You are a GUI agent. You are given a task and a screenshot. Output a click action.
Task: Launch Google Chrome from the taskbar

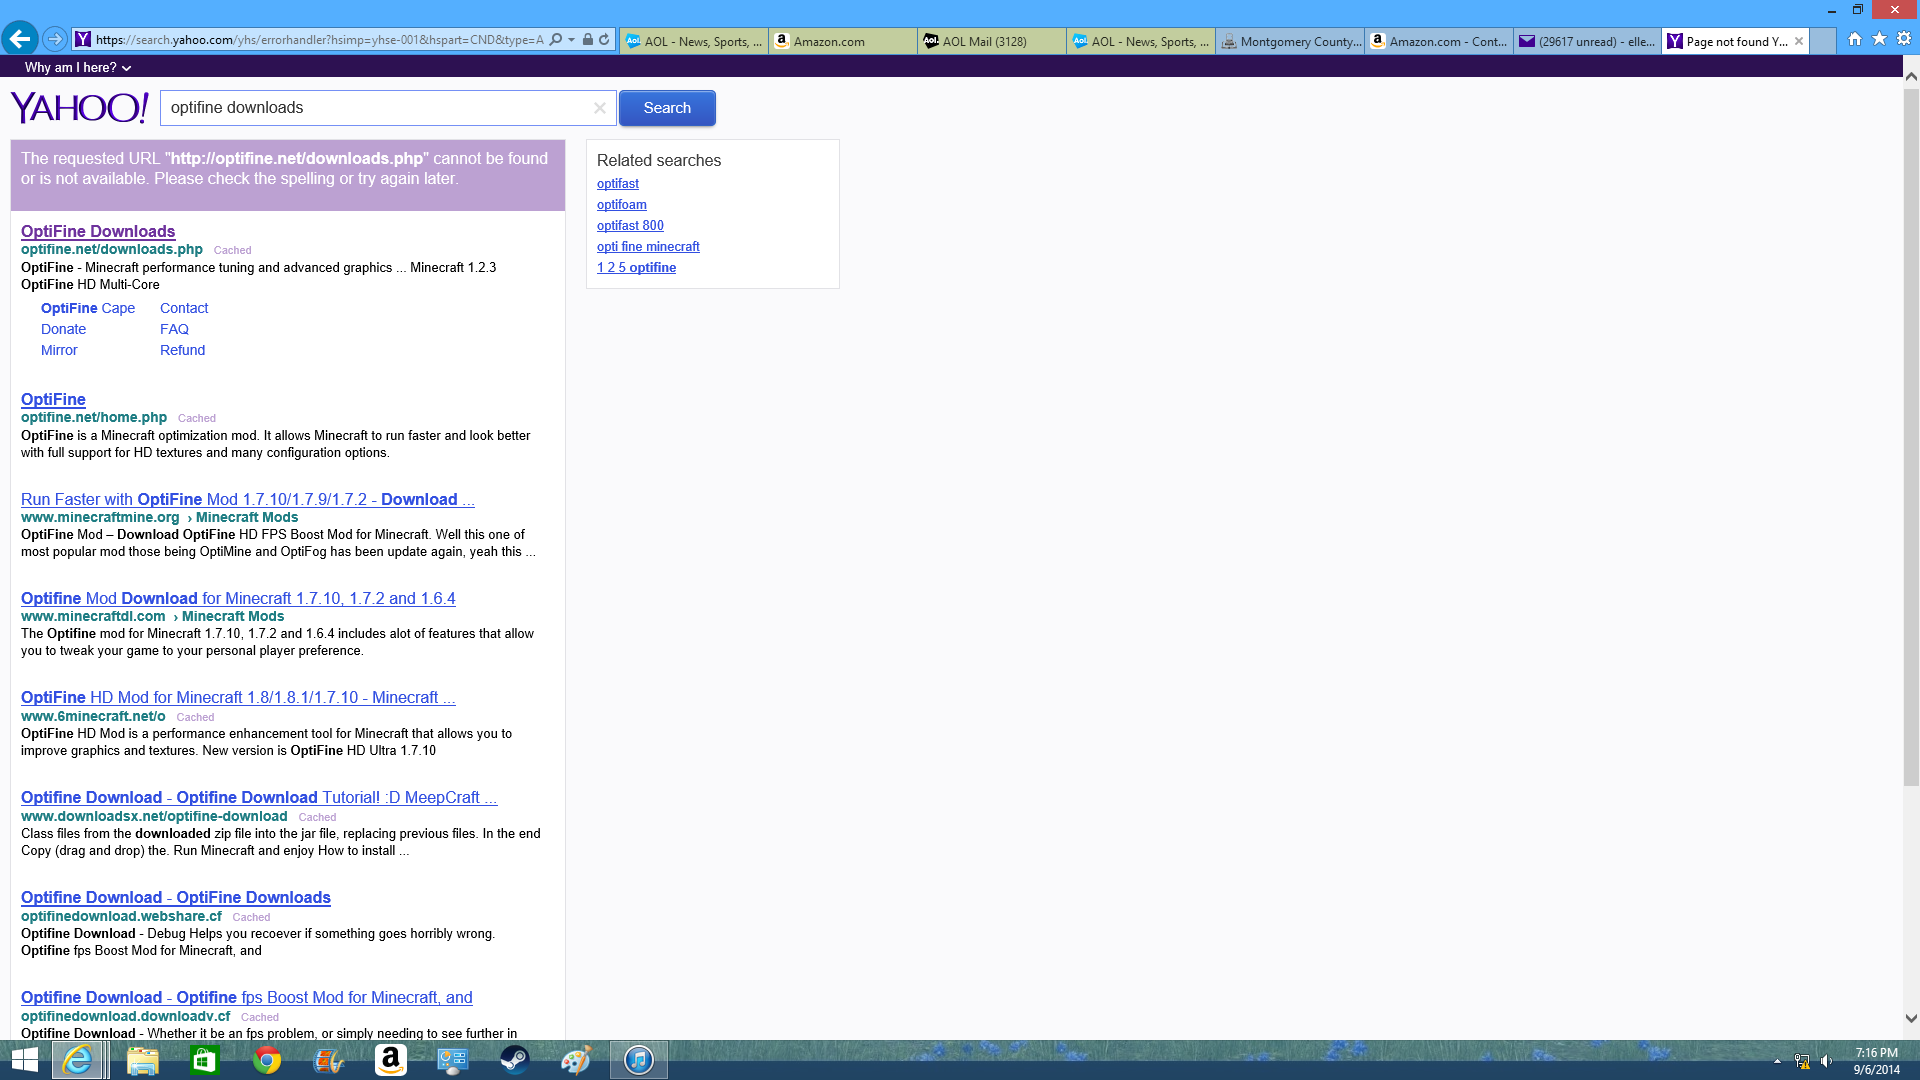[x=267, y=1060]
